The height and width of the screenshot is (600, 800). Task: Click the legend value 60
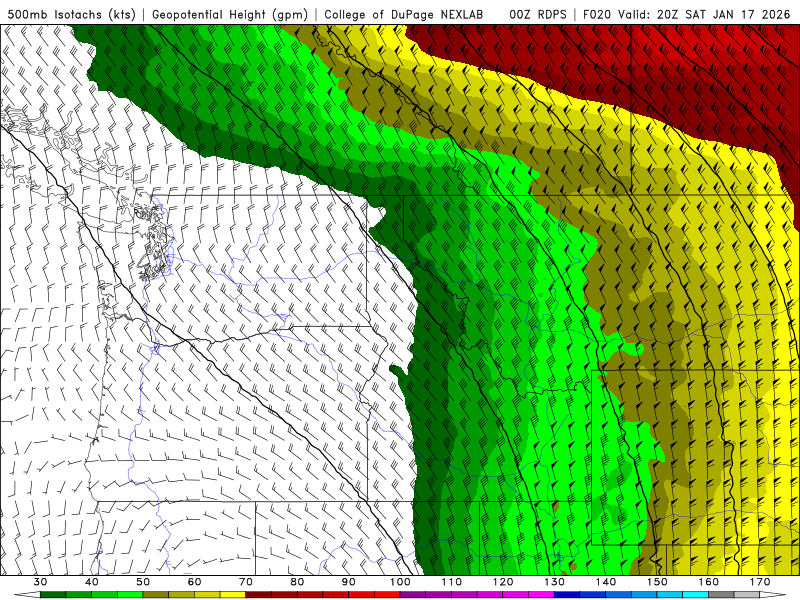click(x=194, y=582)
